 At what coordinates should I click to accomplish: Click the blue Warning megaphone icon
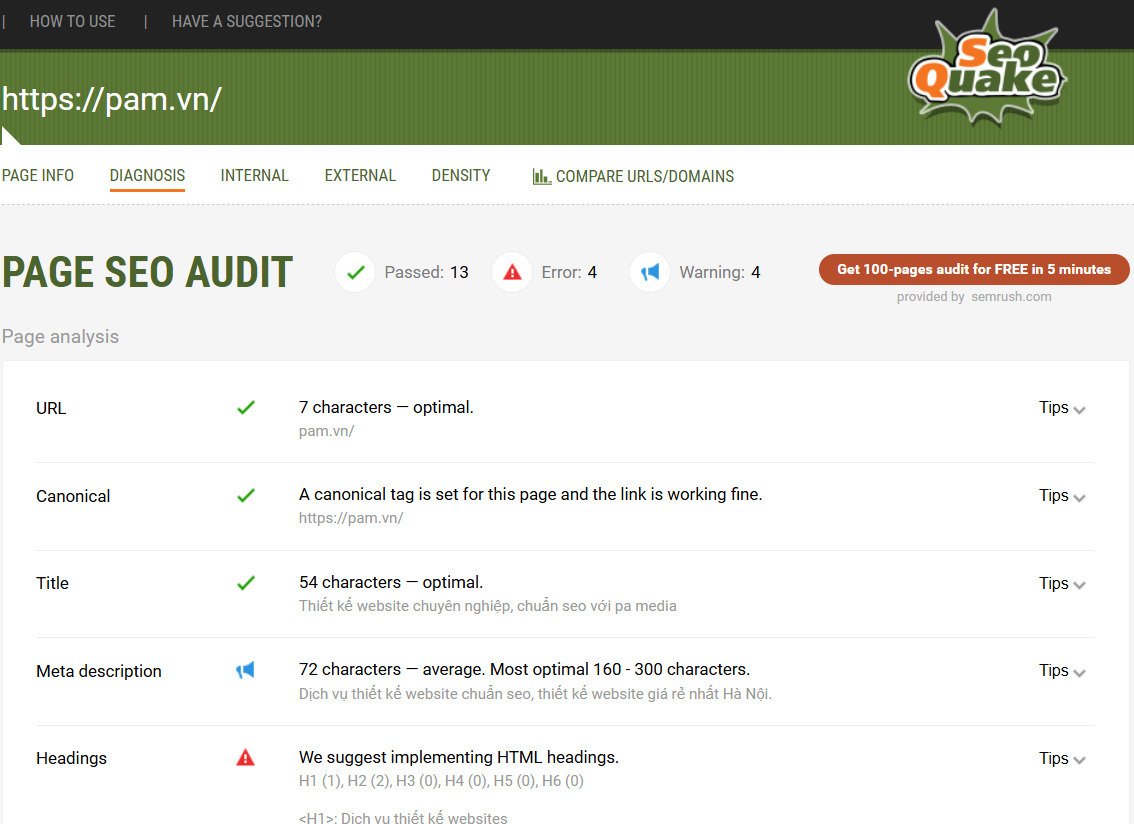650,272
